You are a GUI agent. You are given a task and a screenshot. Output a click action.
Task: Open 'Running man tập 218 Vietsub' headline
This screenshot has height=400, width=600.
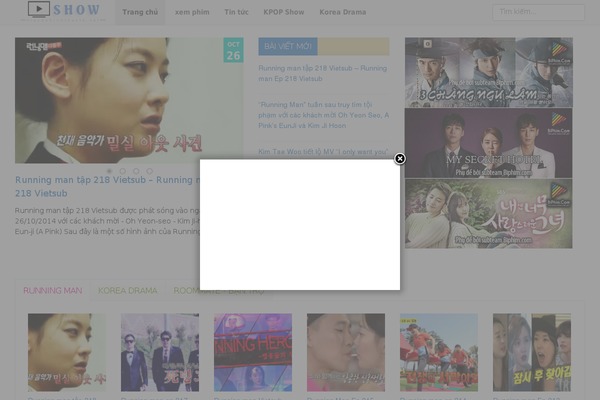point(107,186)
